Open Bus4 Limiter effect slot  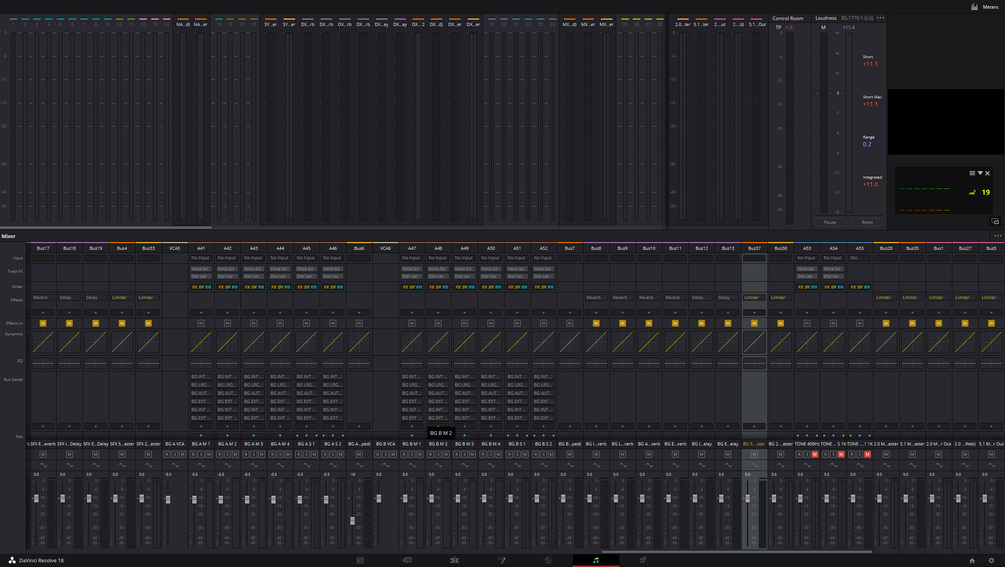click(122, 297)
